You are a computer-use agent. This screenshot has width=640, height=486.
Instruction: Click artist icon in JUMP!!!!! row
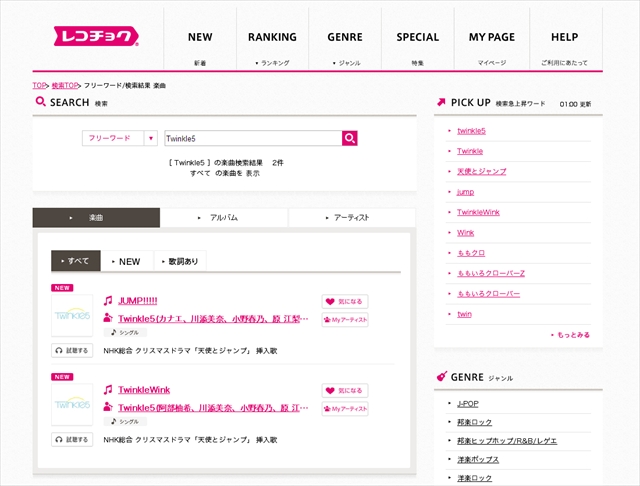pos(108,317)
